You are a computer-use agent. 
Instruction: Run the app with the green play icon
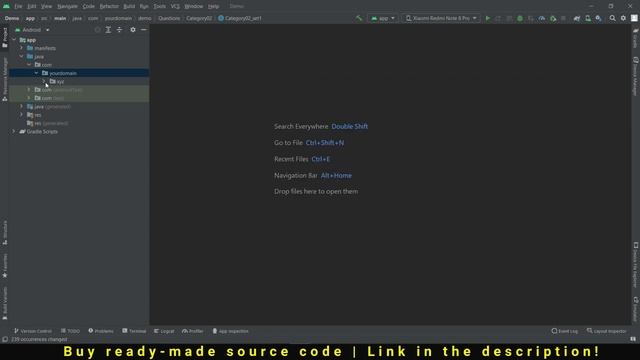point(487,18)
